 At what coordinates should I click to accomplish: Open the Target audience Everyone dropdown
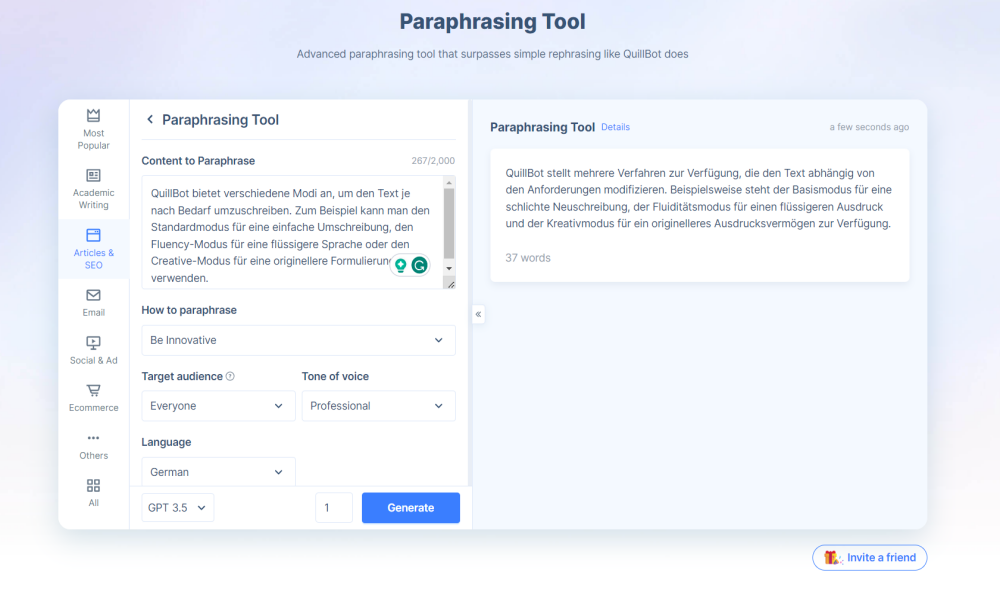218,406
